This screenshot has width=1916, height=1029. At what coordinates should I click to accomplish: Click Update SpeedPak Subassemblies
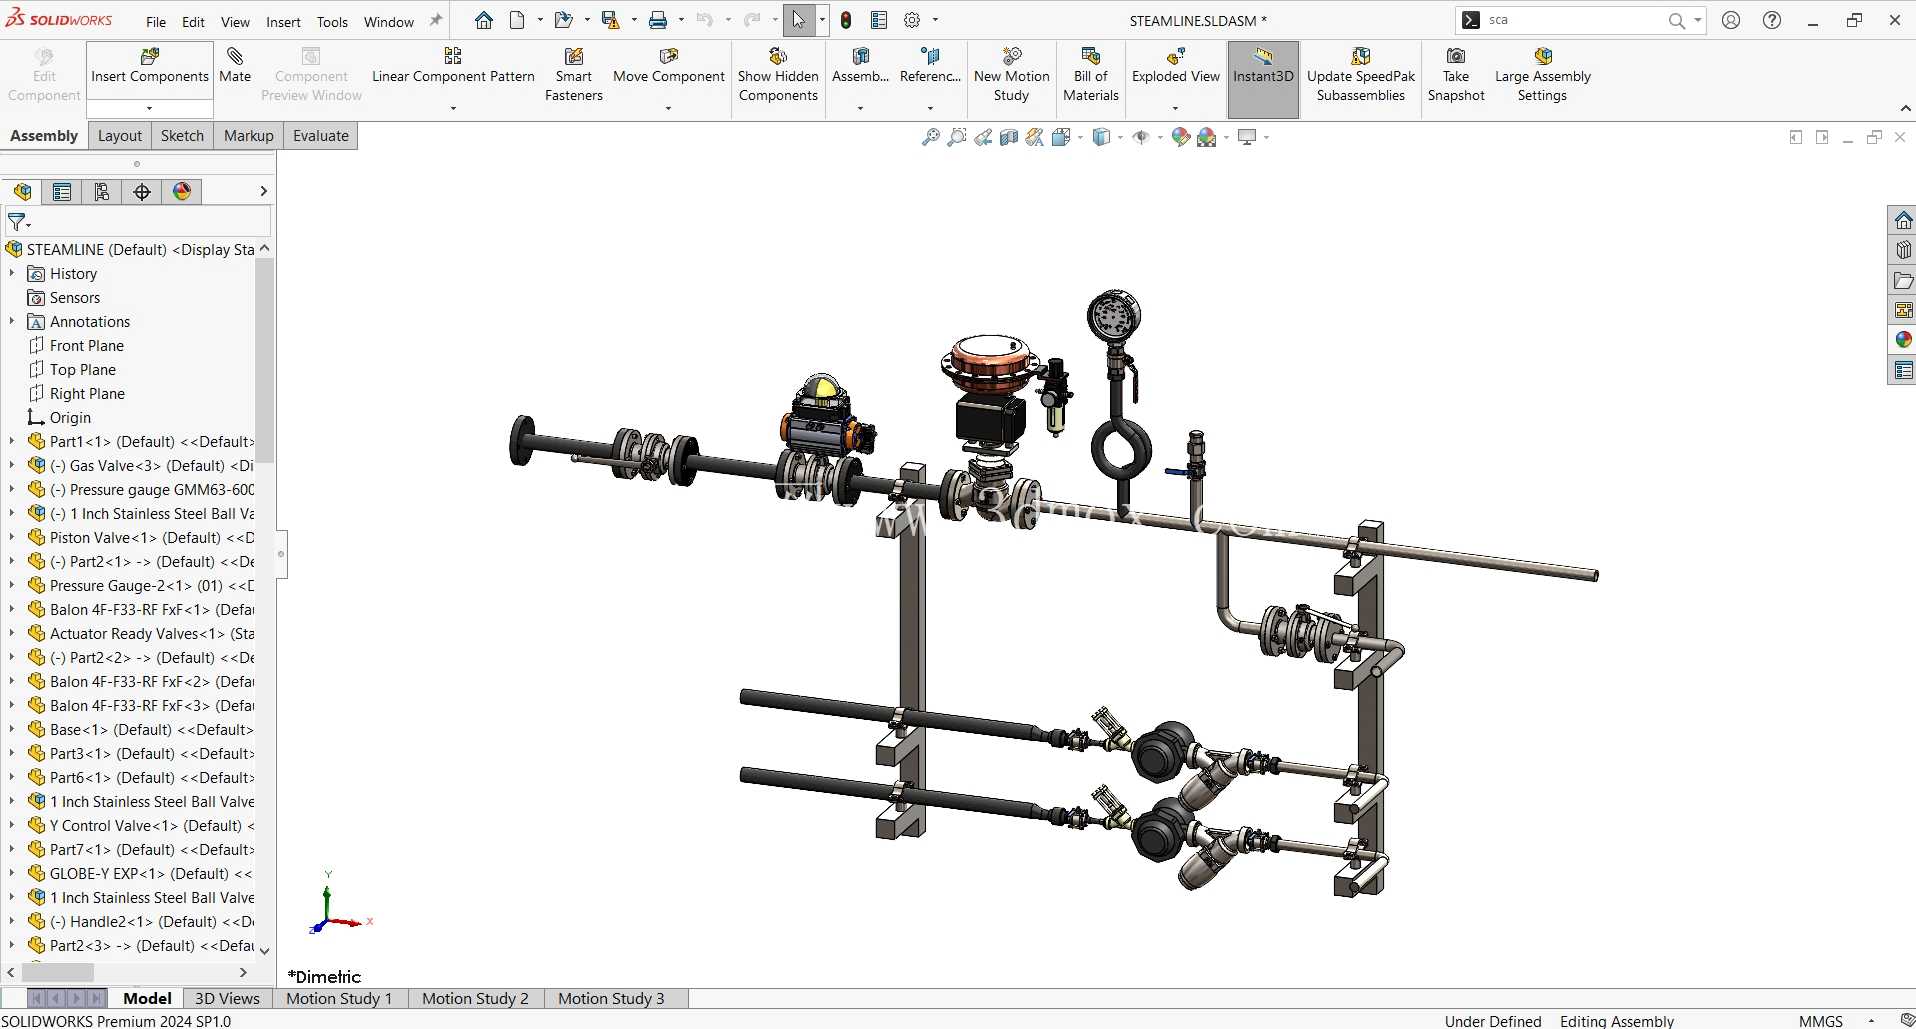(1360, 75)
